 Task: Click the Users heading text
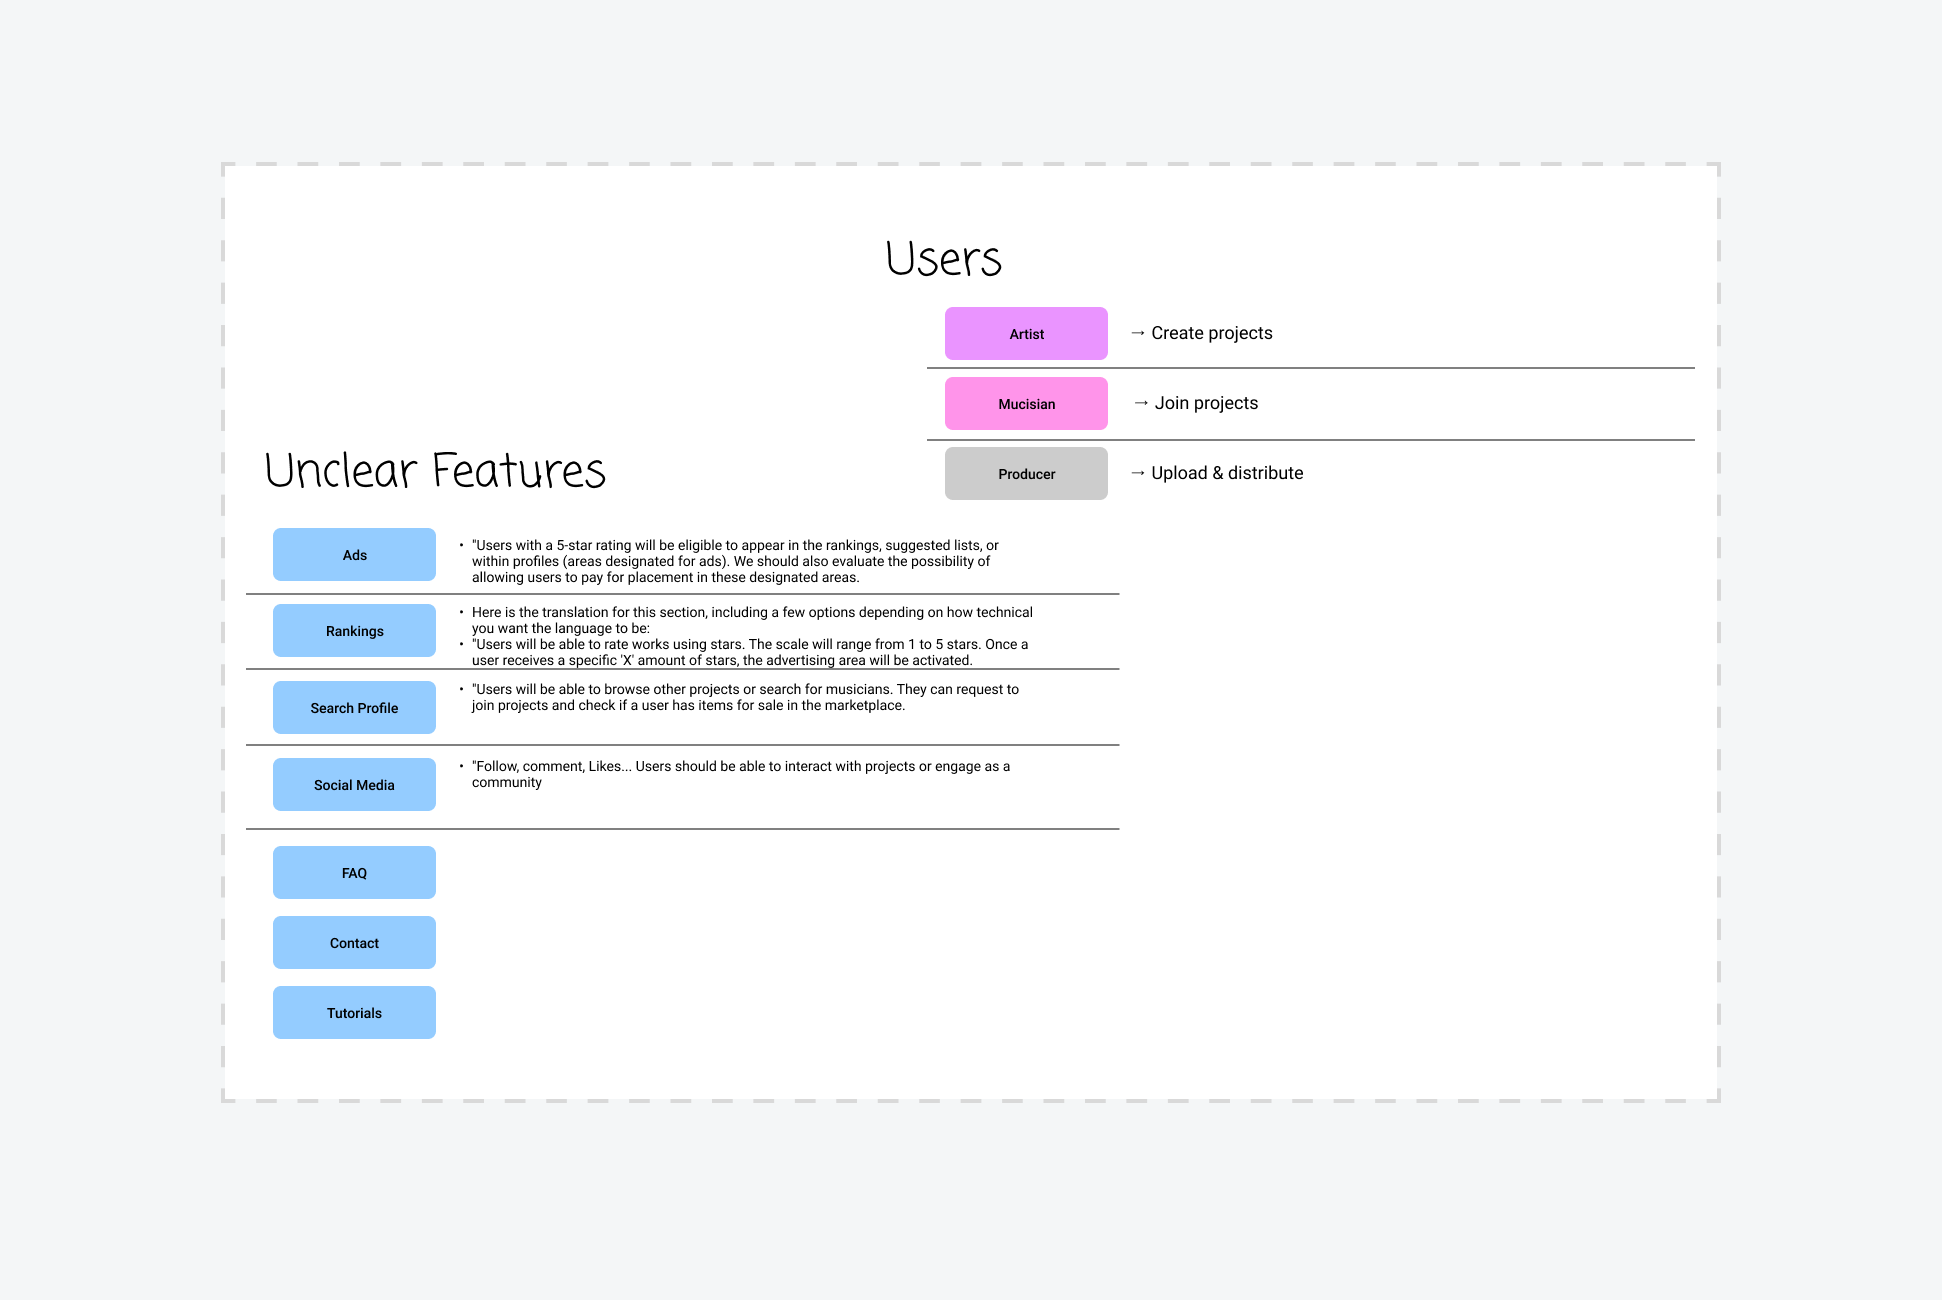(x=943, y=259)
